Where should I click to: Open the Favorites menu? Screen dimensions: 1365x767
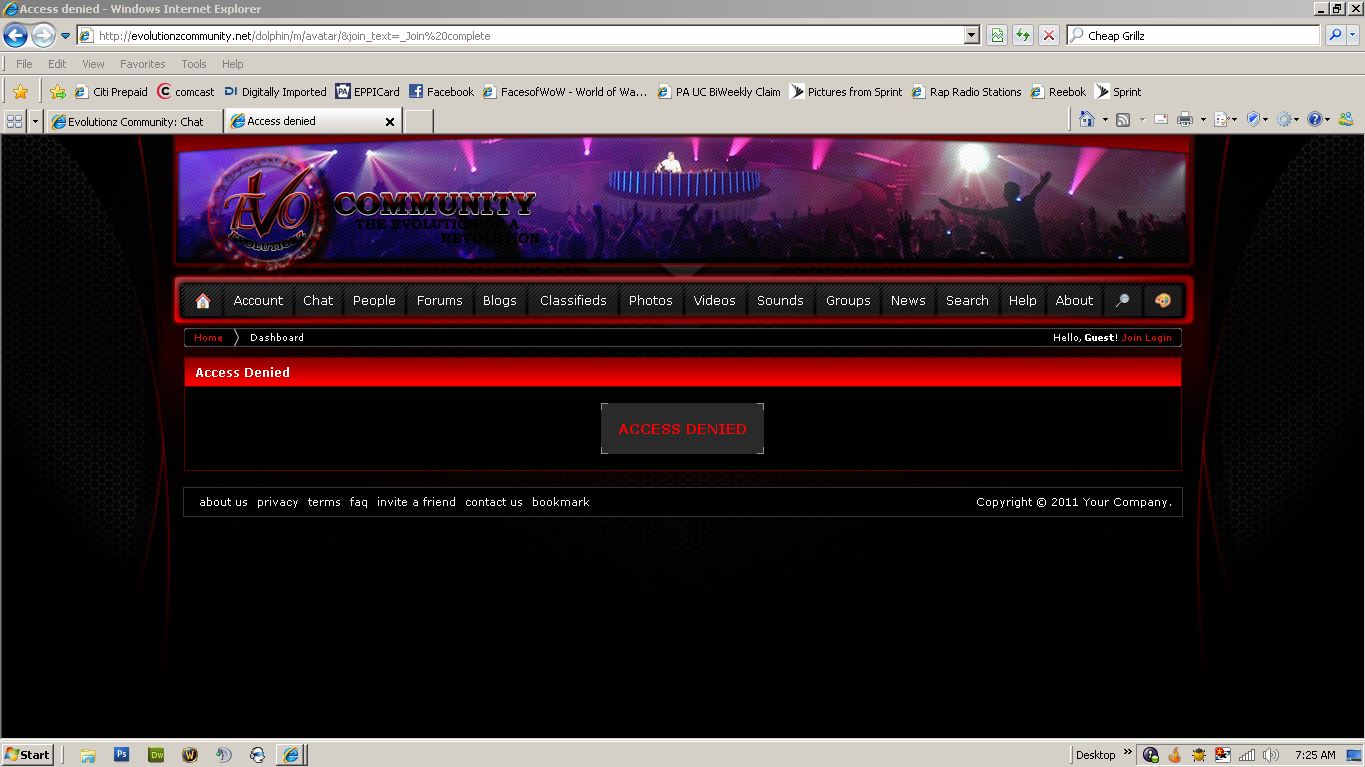[143, 64]
